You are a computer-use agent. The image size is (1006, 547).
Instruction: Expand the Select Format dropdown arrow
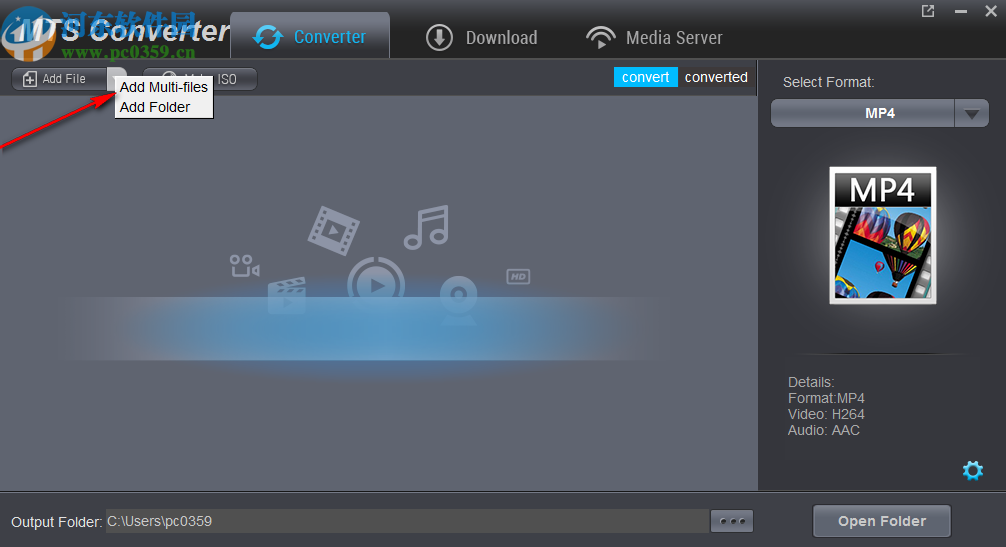coord(971,114)
